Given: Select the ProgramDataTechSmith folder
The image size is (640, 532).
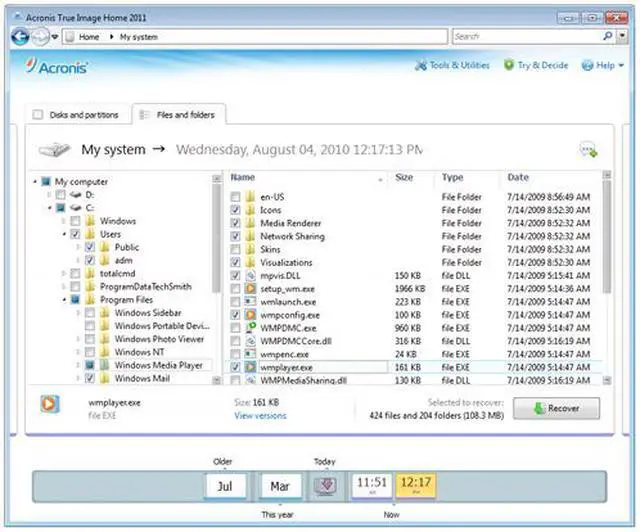Looking at the screenshot, I should pos(146,287).
